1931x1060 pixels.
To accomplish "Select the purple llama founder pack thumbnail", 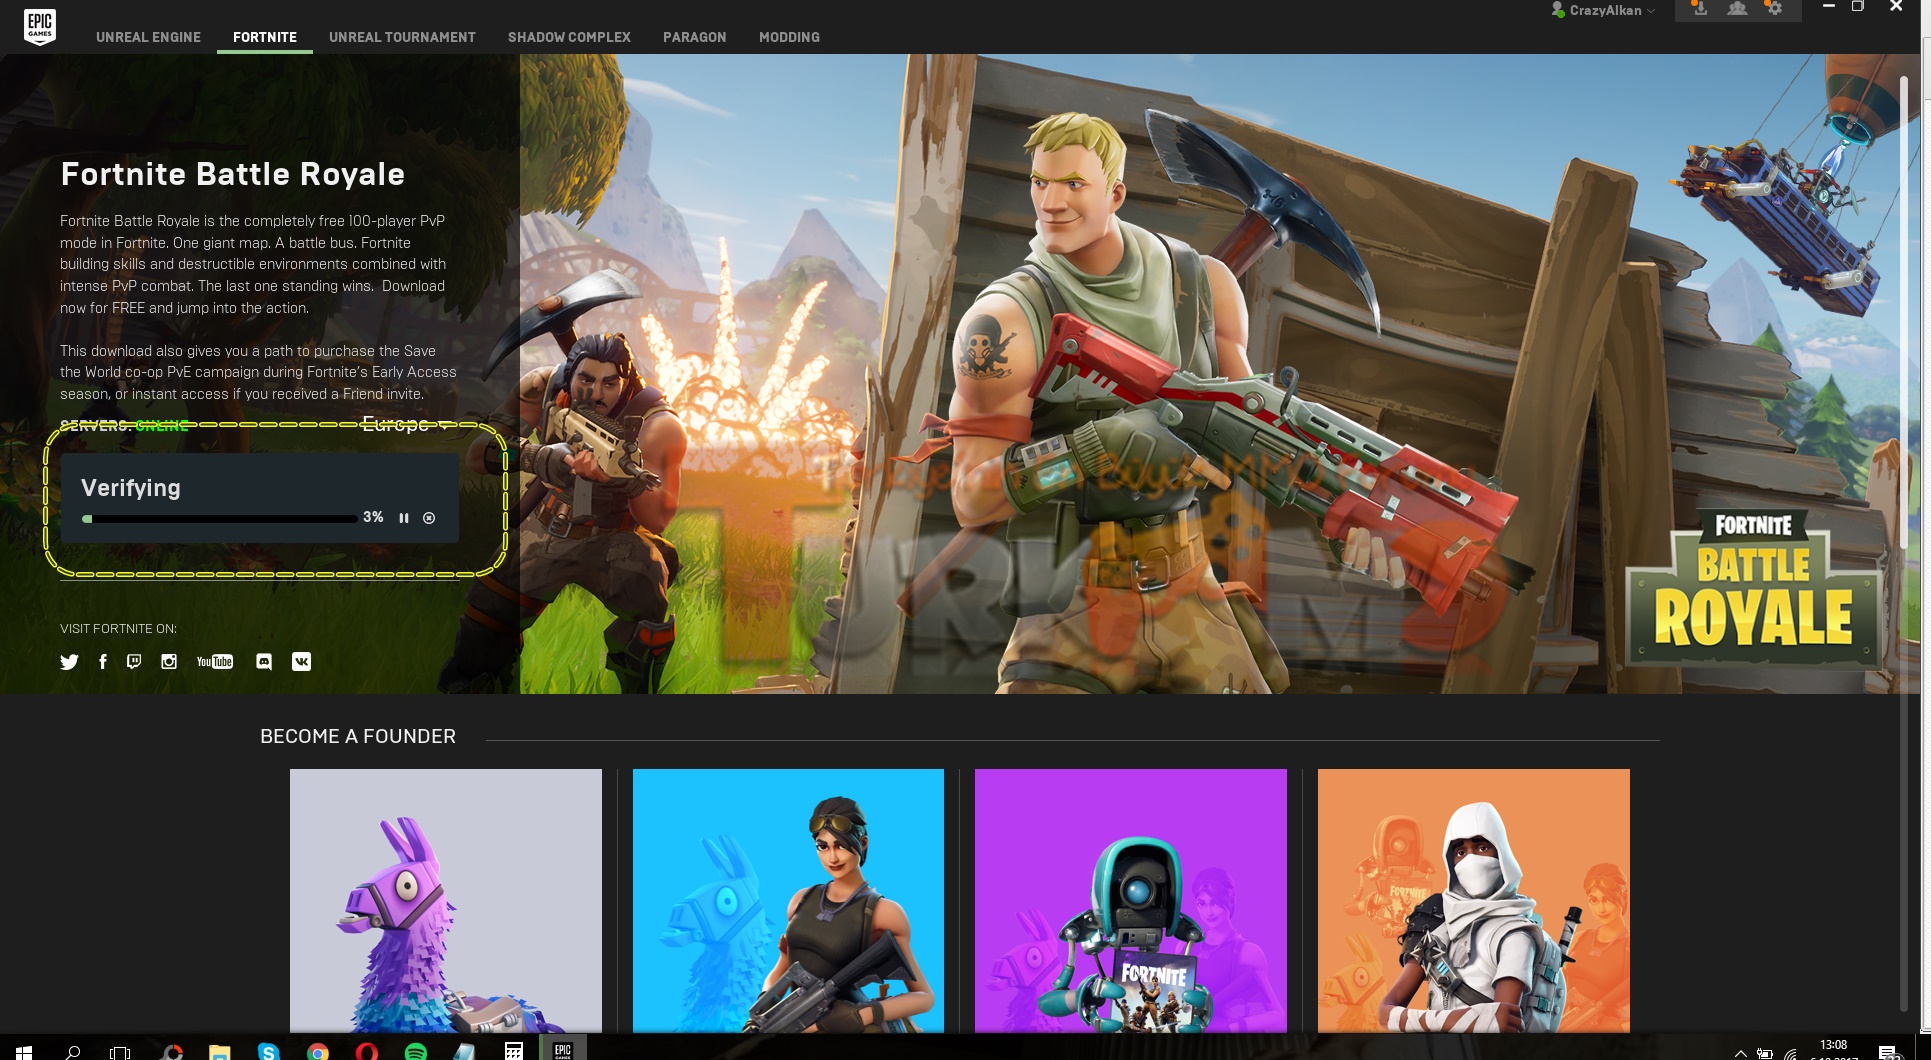I will pos(446,900).
